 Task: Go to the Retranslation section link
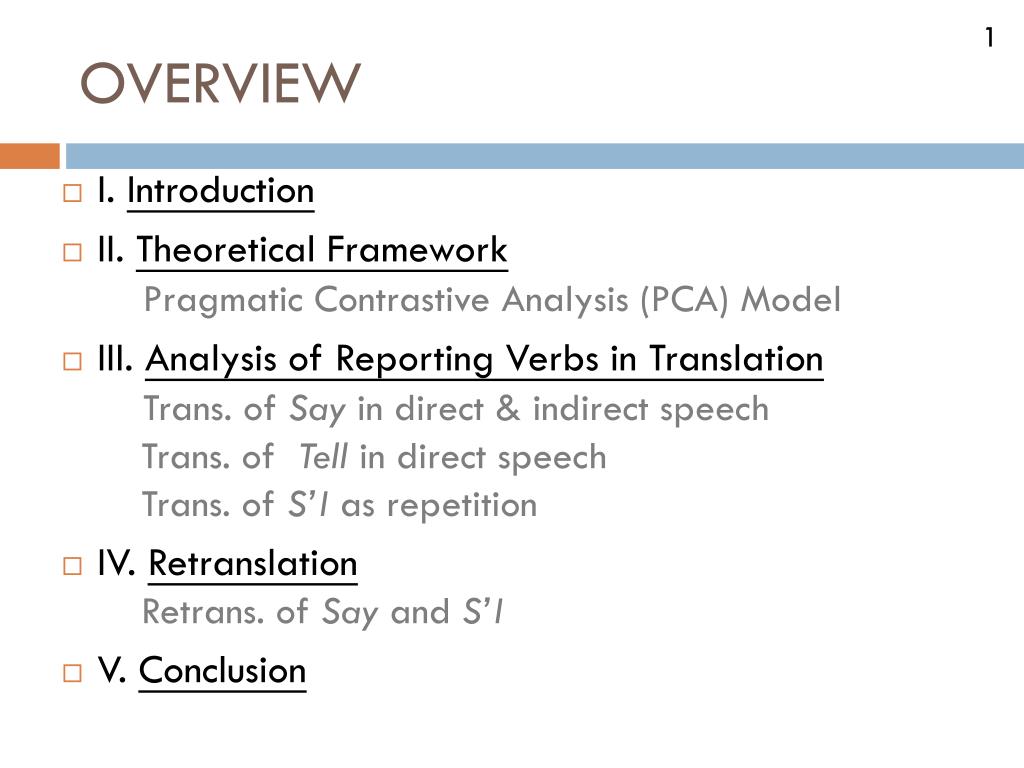point(253,564)
